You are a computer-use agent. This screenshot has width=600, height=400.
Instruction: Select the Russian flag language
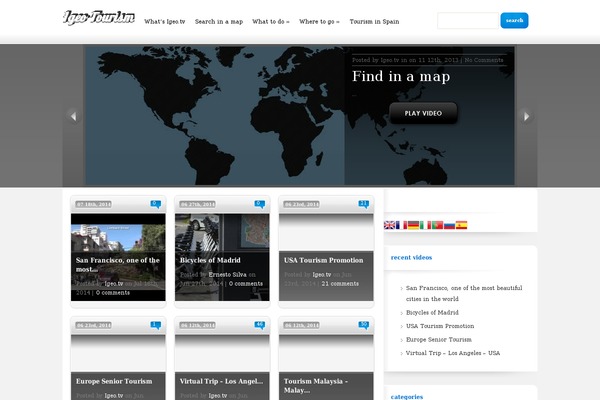coord(449,225)
